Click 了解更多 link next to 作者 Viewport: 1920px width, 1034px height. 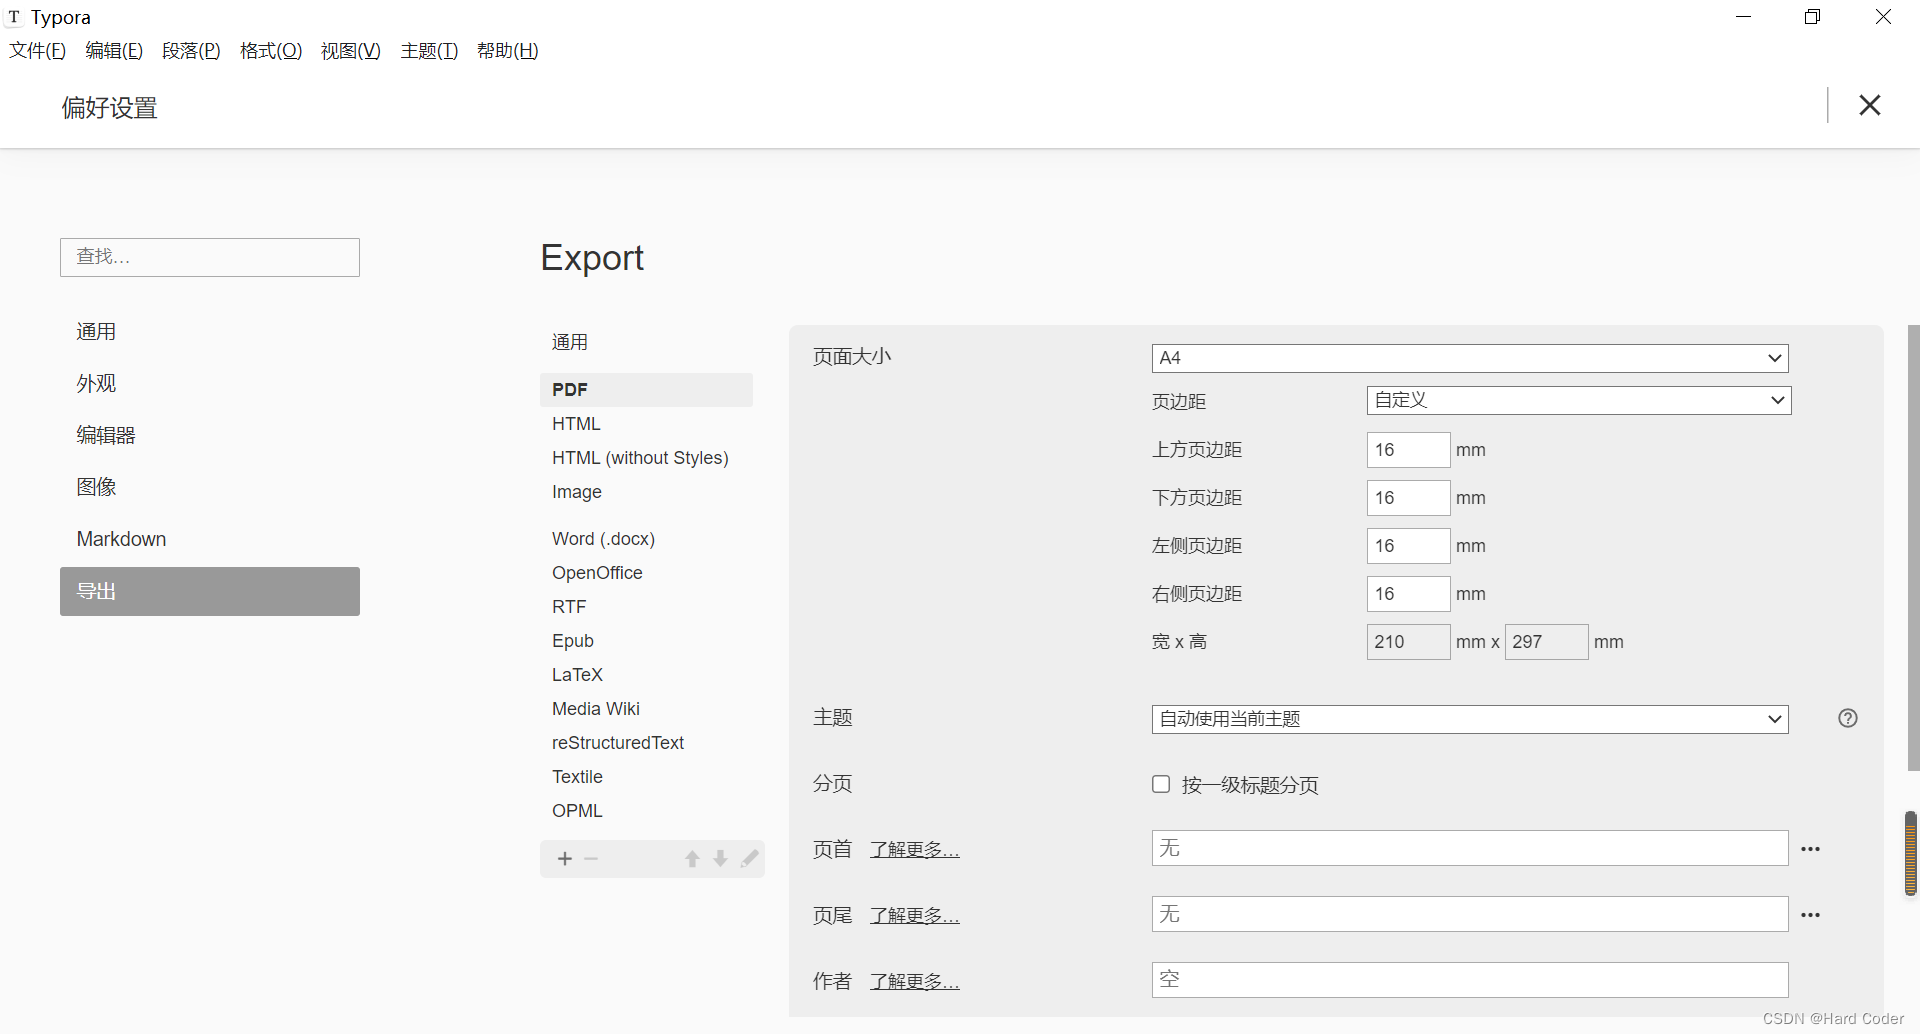pyautogui.click(x=915, y=982)
